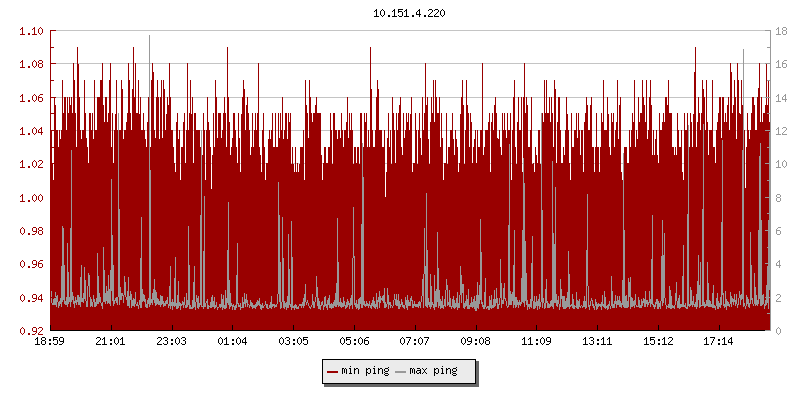Click the 03:05 time axis label
This screenshot has height=400, width=800.
pos(293,342)
